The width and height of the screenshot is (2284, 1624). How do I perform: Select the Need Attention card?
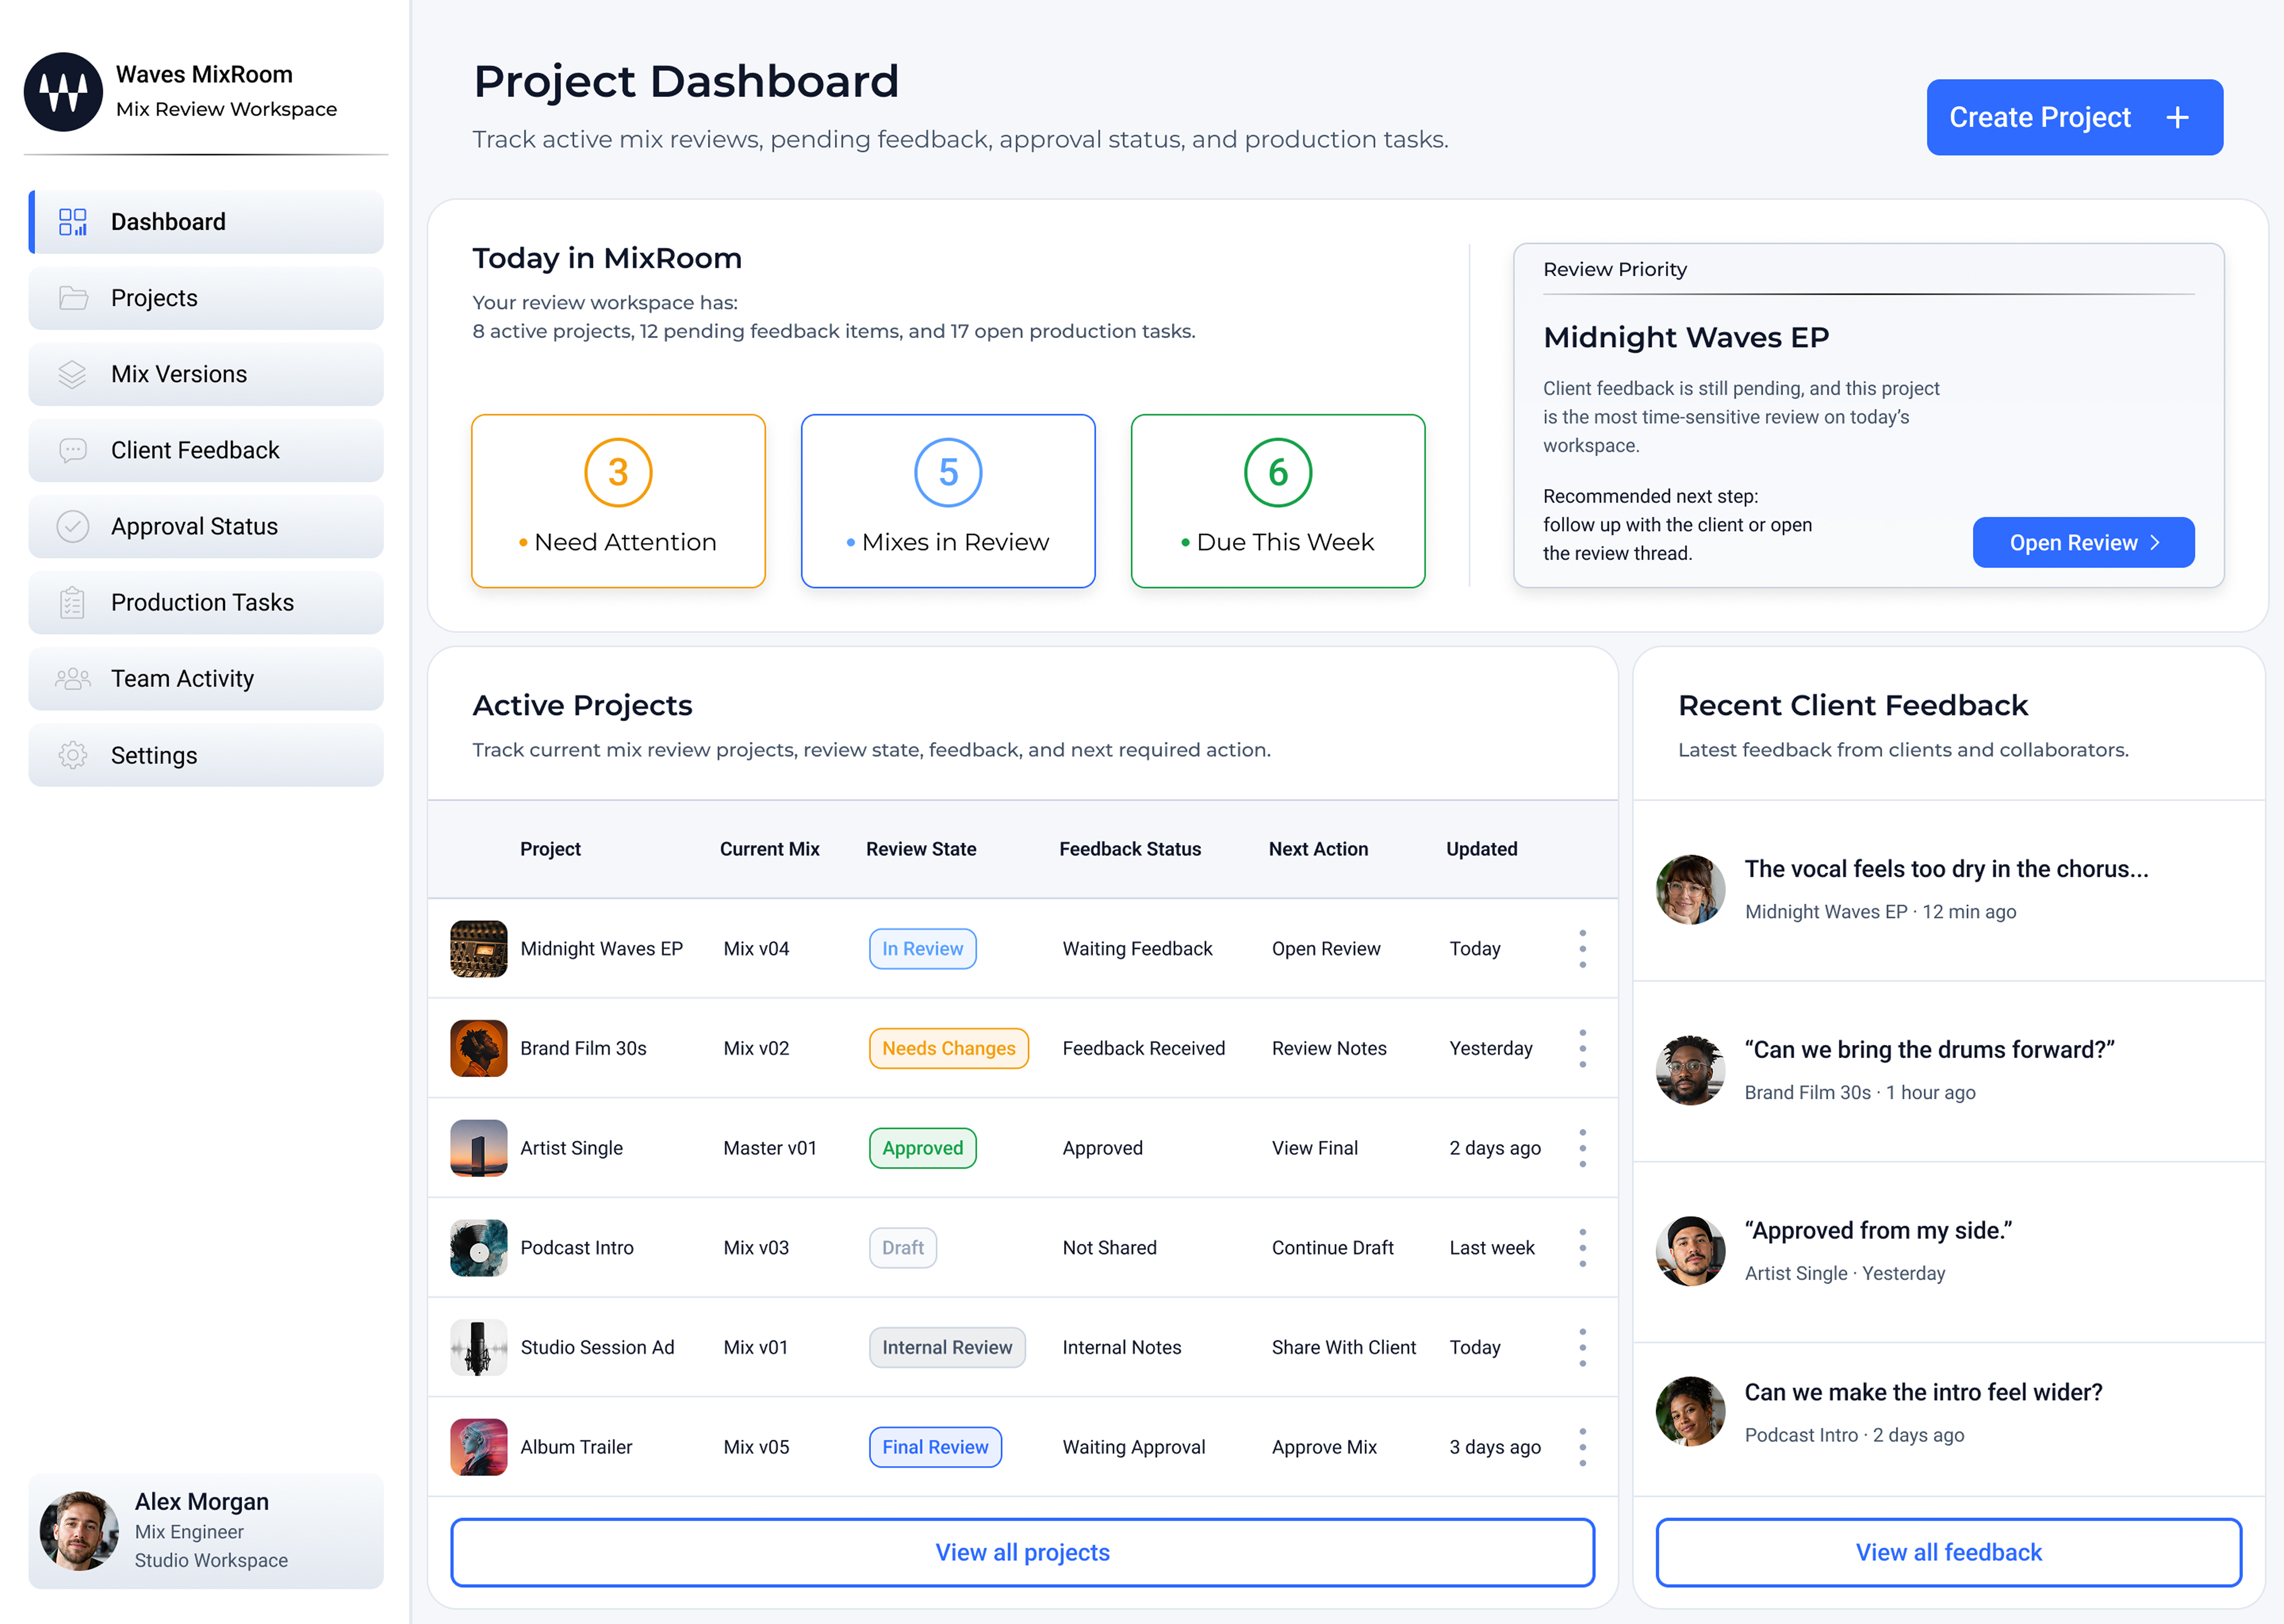618,501
